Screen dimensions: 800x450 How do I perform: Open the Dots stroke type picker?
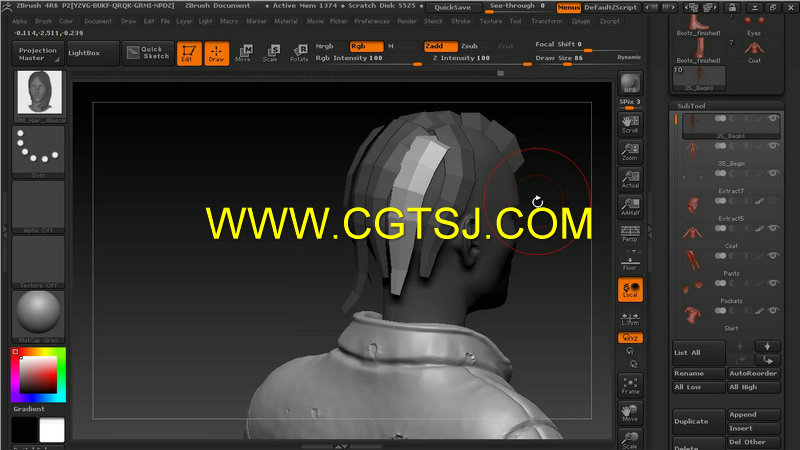[38, 151]
